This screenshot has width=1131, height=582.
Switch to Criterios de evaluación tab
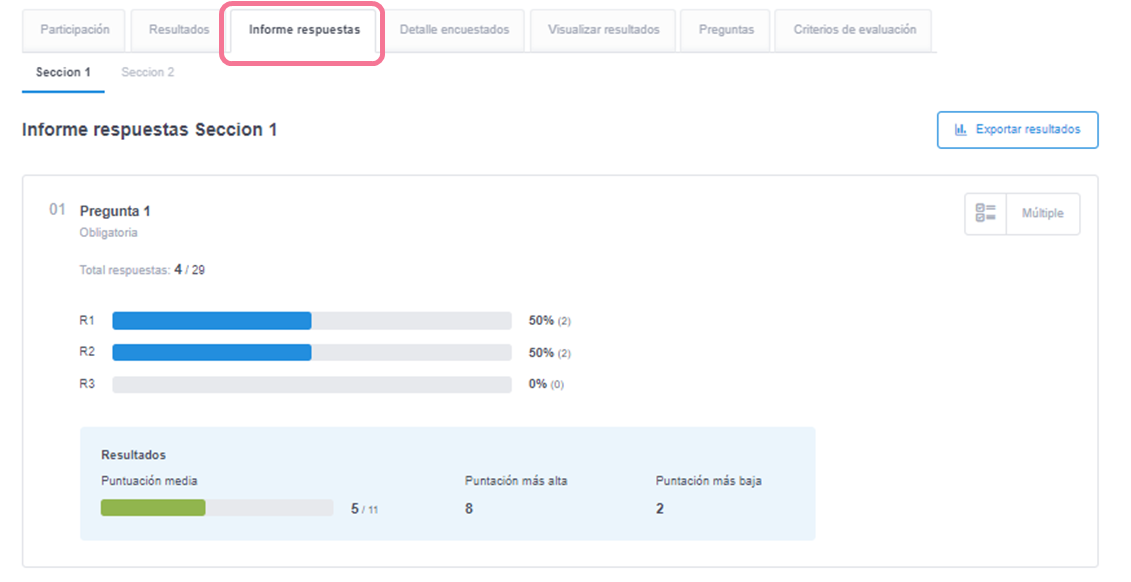(854, 30)
